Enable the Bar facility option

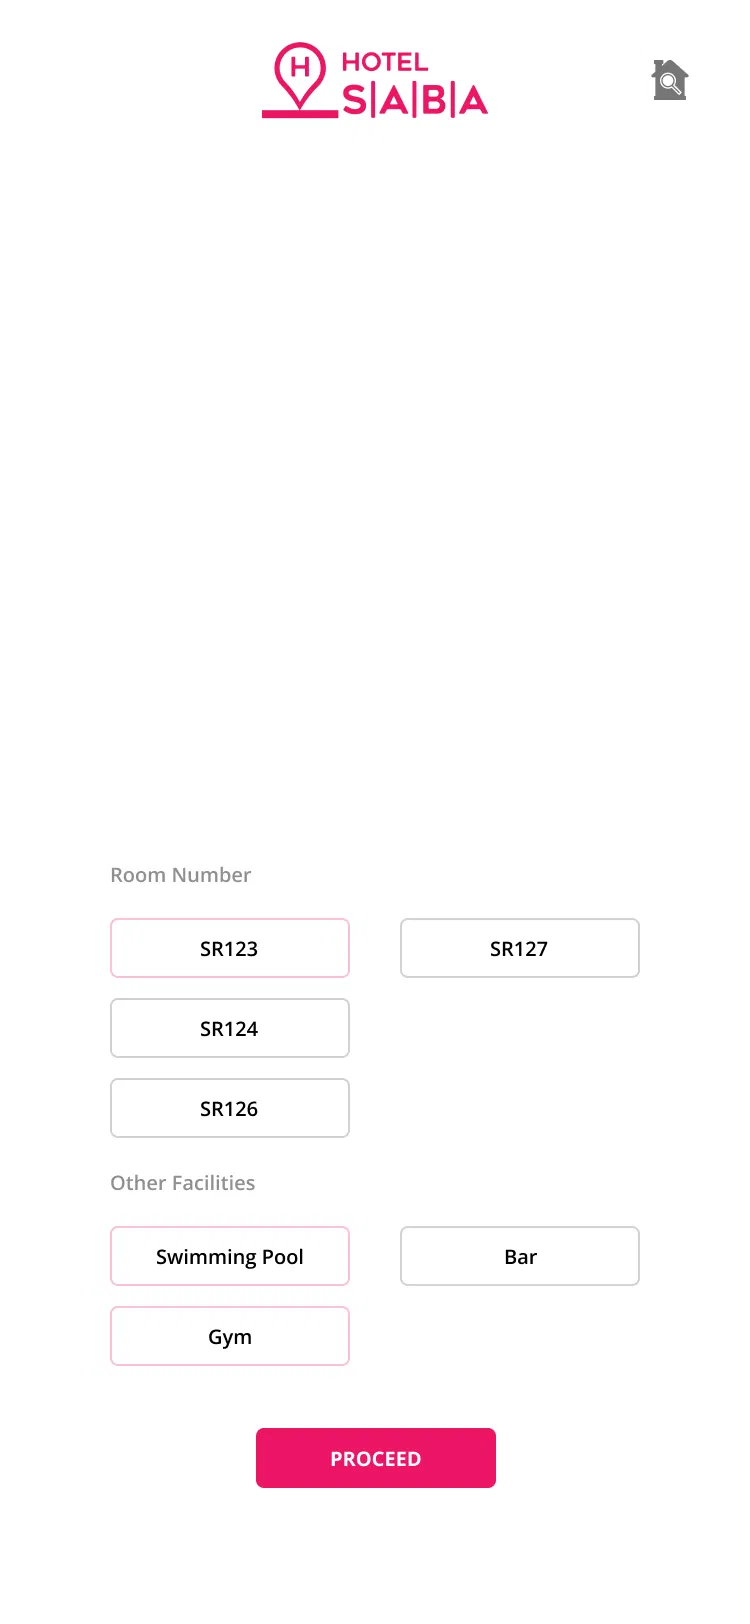519,1256
